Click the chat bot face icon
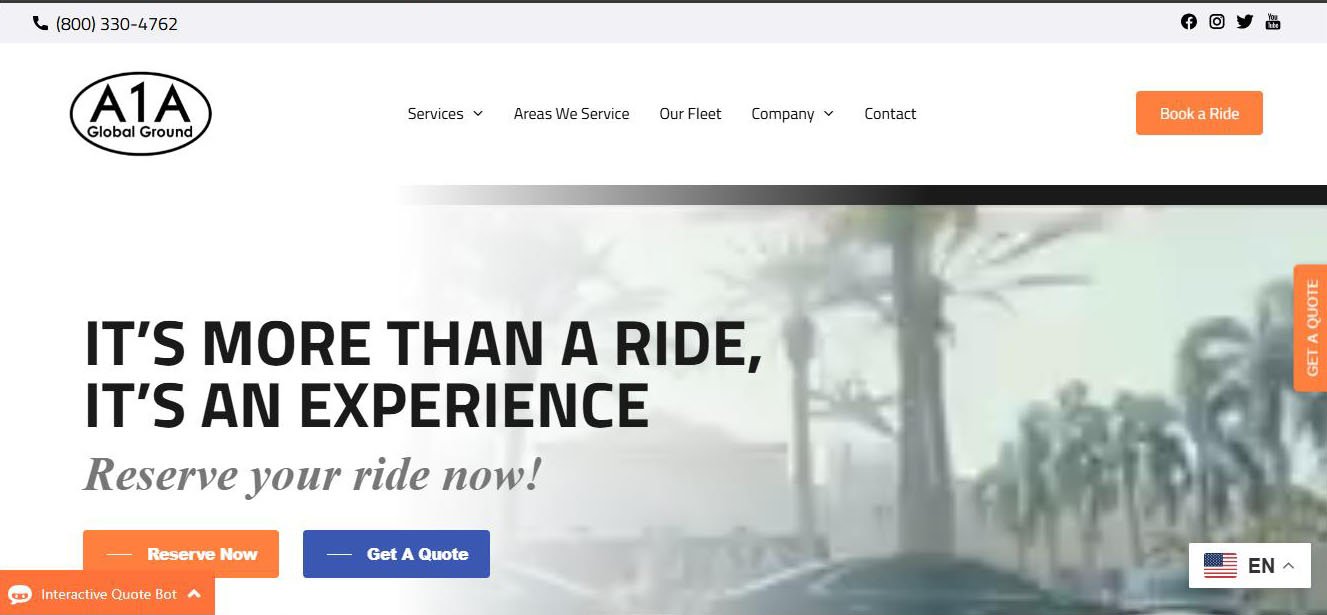The width and height of the screenshot is (1327, 615). tap(20, 595)
